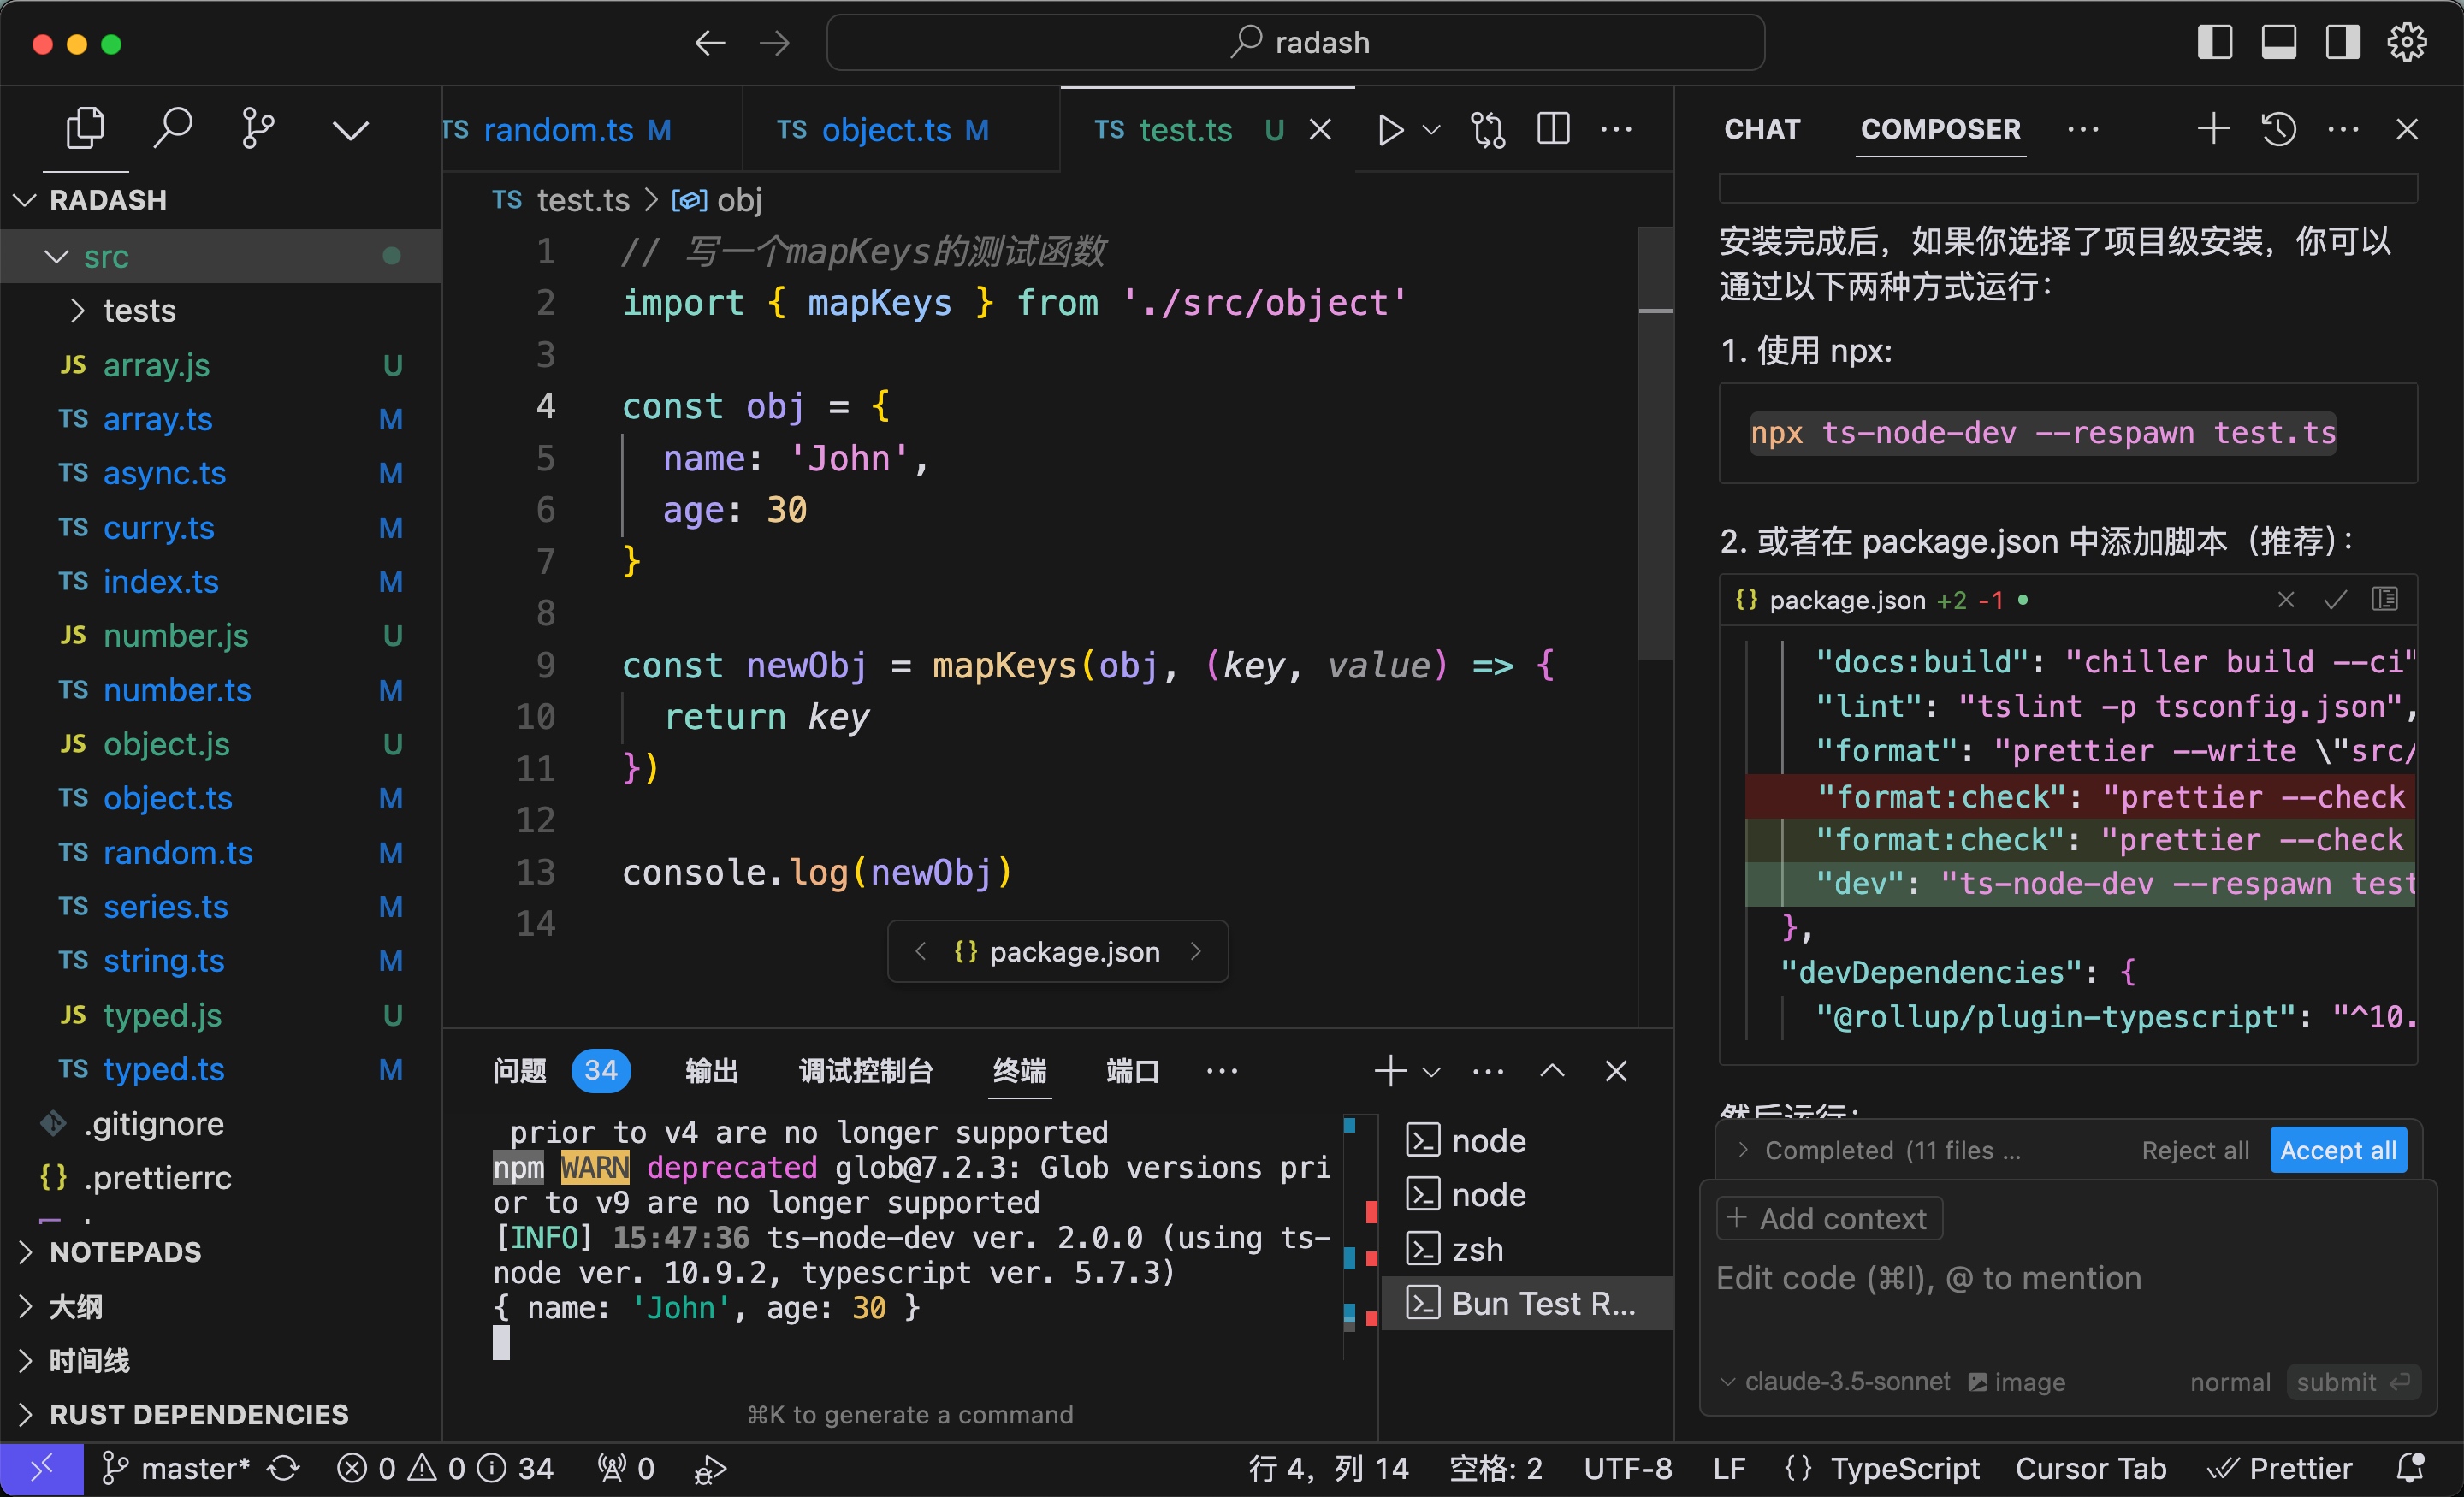Toggle the bottom panel layout icon
Viewport: 2464px width, 1497px height.
(2278, 43)
